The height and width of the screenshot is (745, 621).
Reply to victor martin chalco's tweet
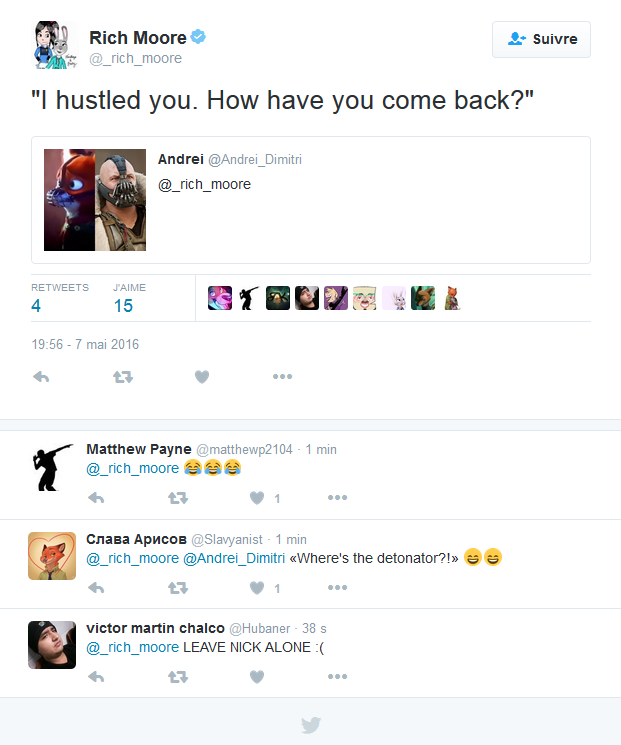tap(96, 677)
